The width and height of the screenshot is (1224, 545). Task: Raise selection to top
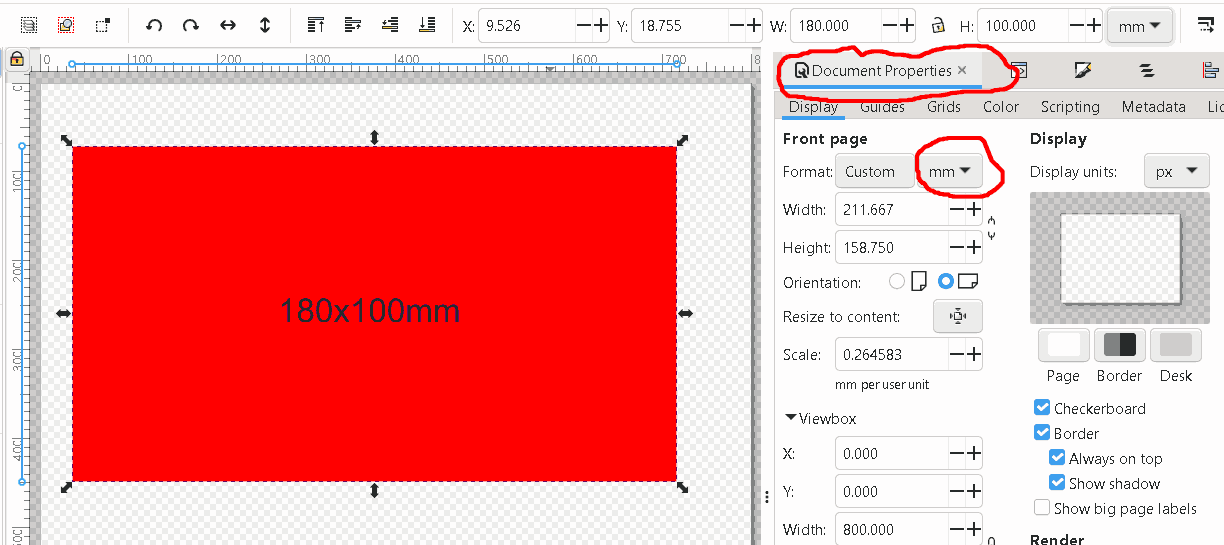(316, 25)
